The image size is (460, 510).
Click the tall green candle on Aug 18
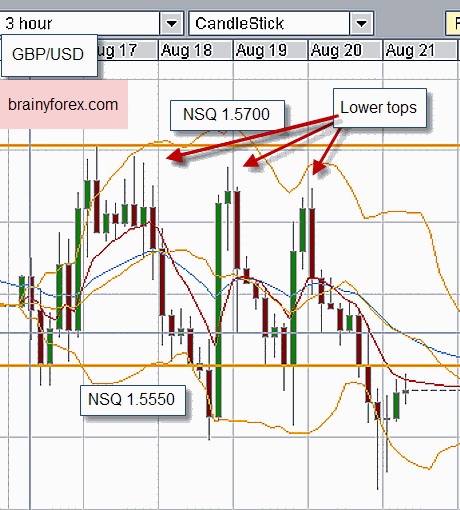tap(219, 310)
